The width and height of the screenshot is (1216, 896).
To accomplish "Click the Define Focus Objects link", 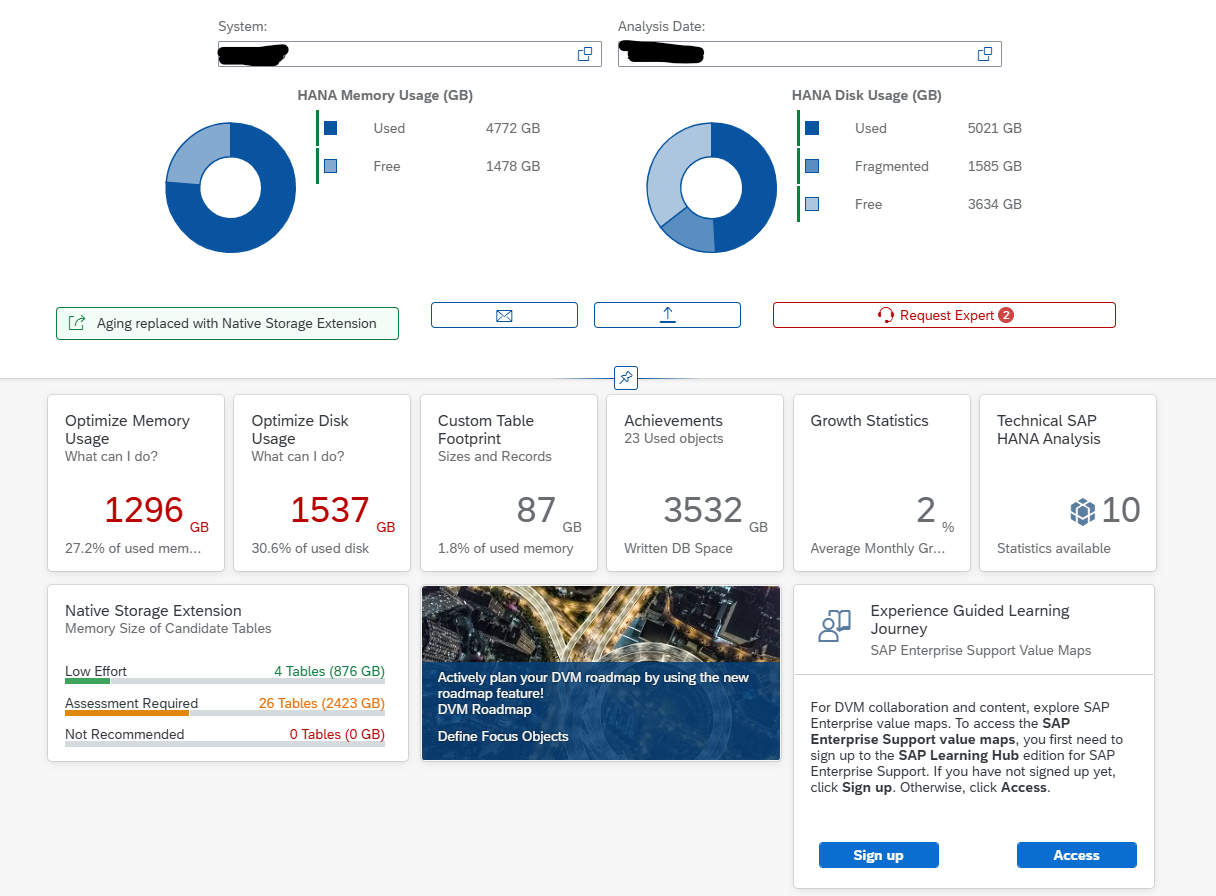I will tap(503, 736).
